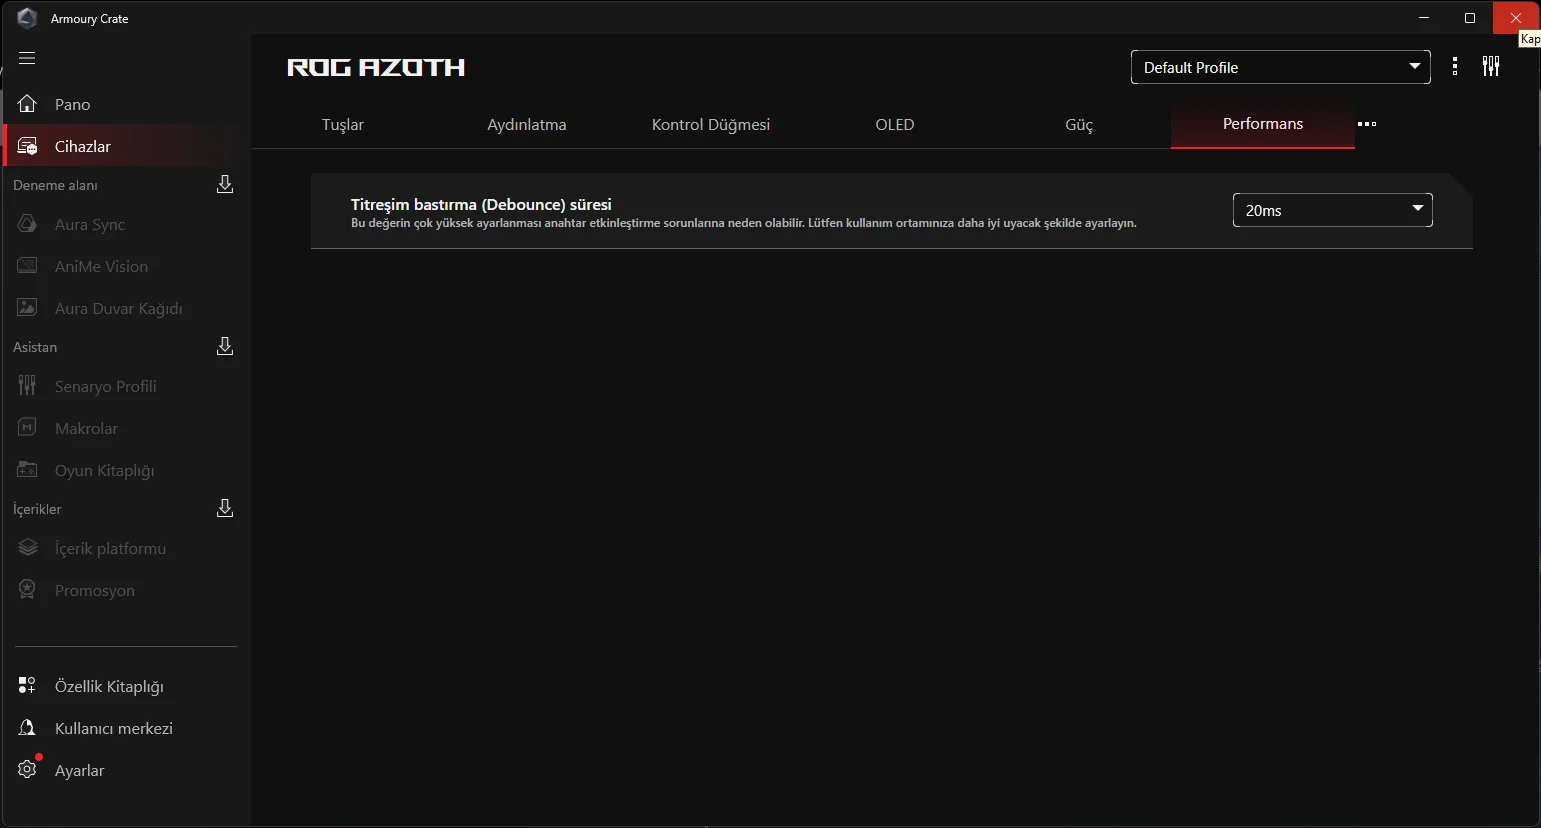Download the Asistan section
The image size is (1541, 828).
(225, 346)
